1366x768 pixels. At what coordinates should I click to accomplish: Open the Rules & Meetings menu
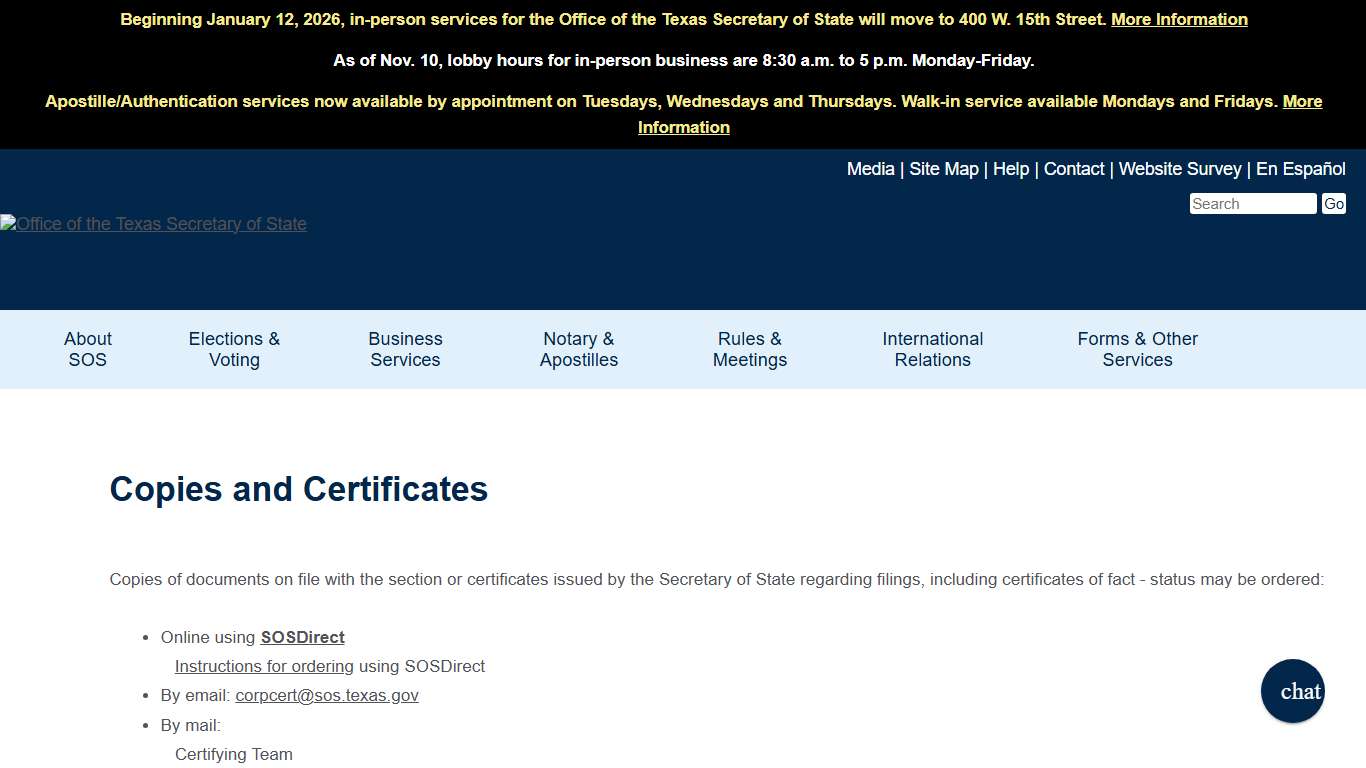click(x=749, y=349)
